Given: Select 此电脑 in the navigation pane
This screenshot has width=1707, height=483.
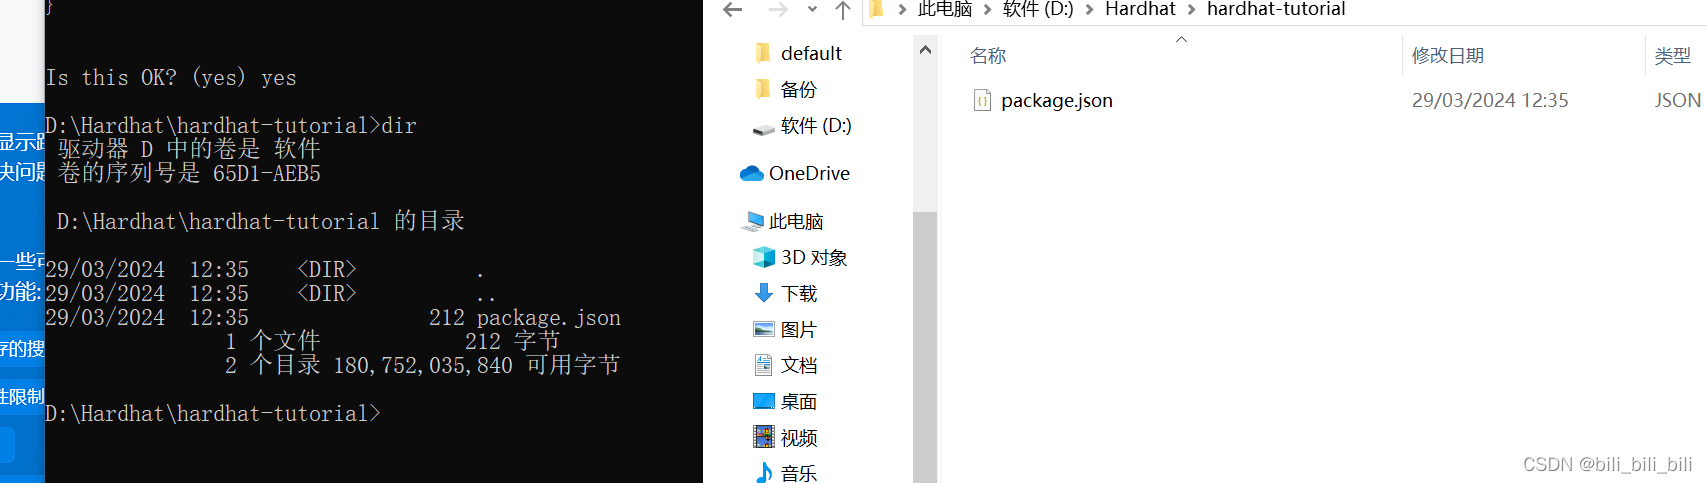Looking at the screenshot, I should tap(796, 221).
